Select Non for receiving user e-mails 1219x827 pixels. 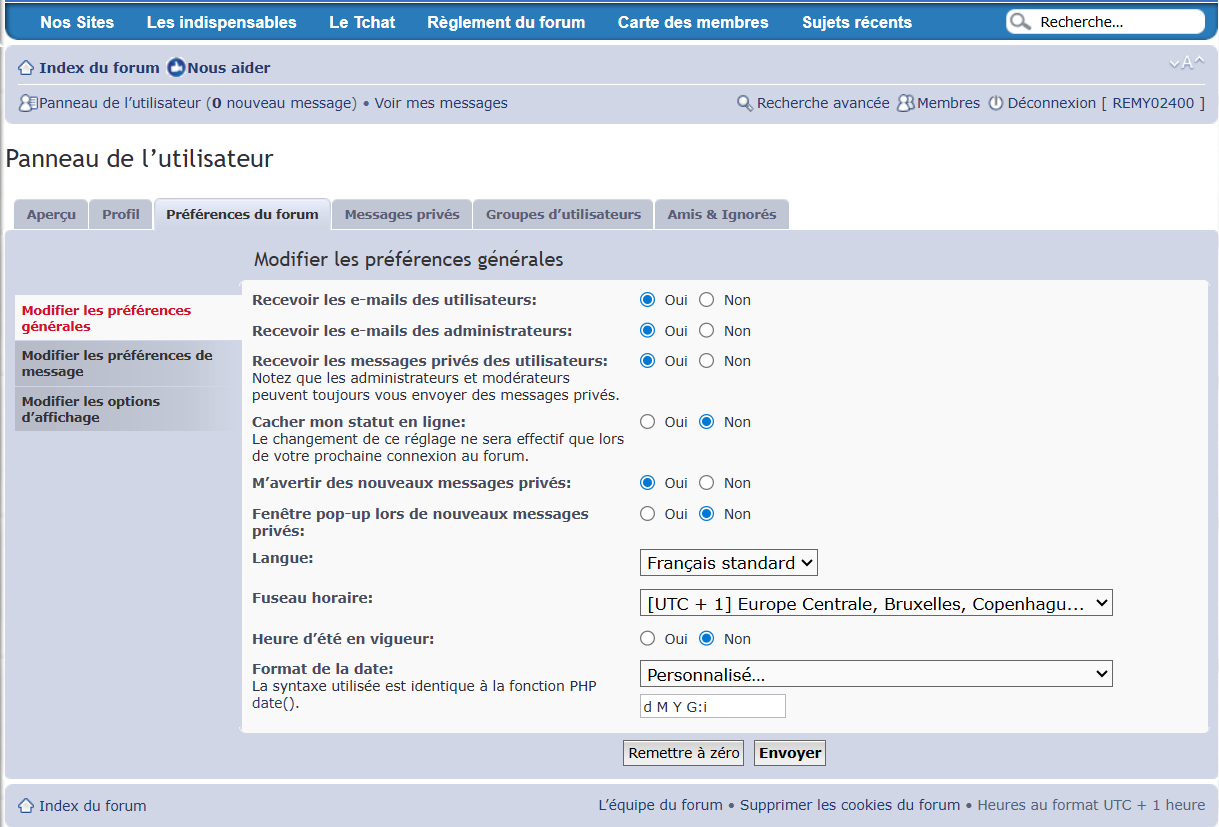point(707,300)
